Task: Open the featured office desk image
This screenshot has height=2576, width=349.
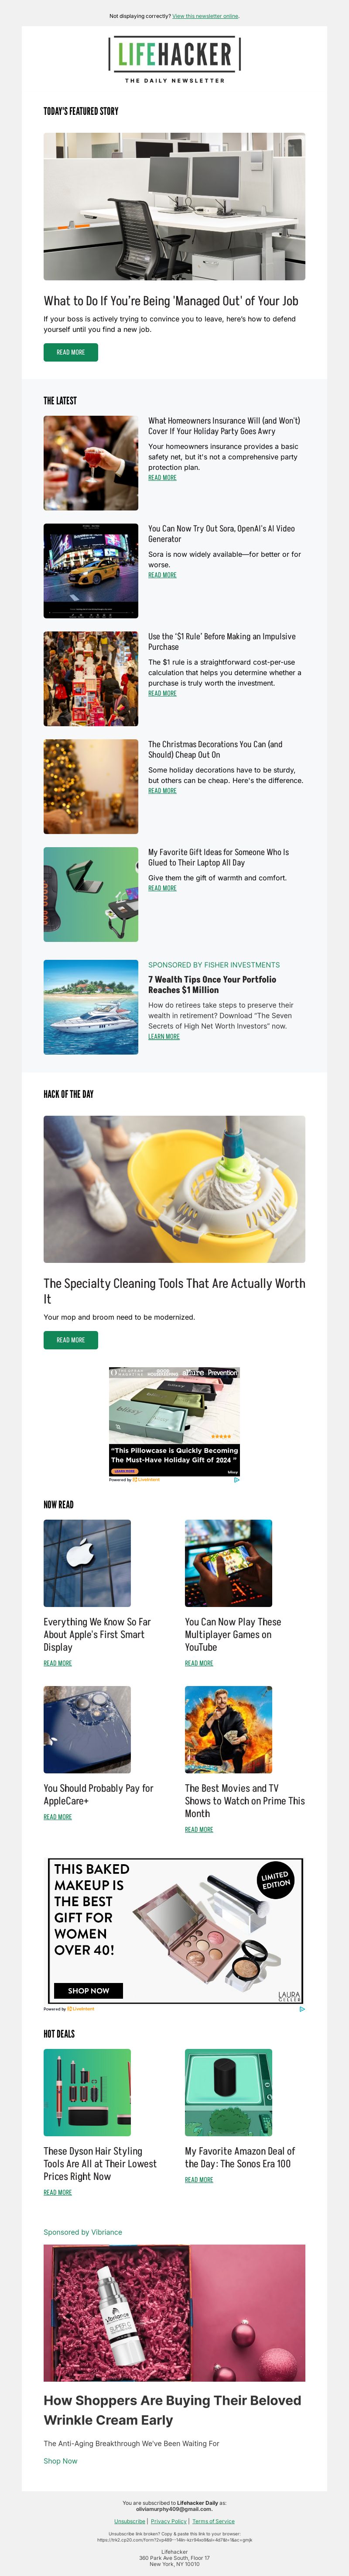Action: [174, 206]
